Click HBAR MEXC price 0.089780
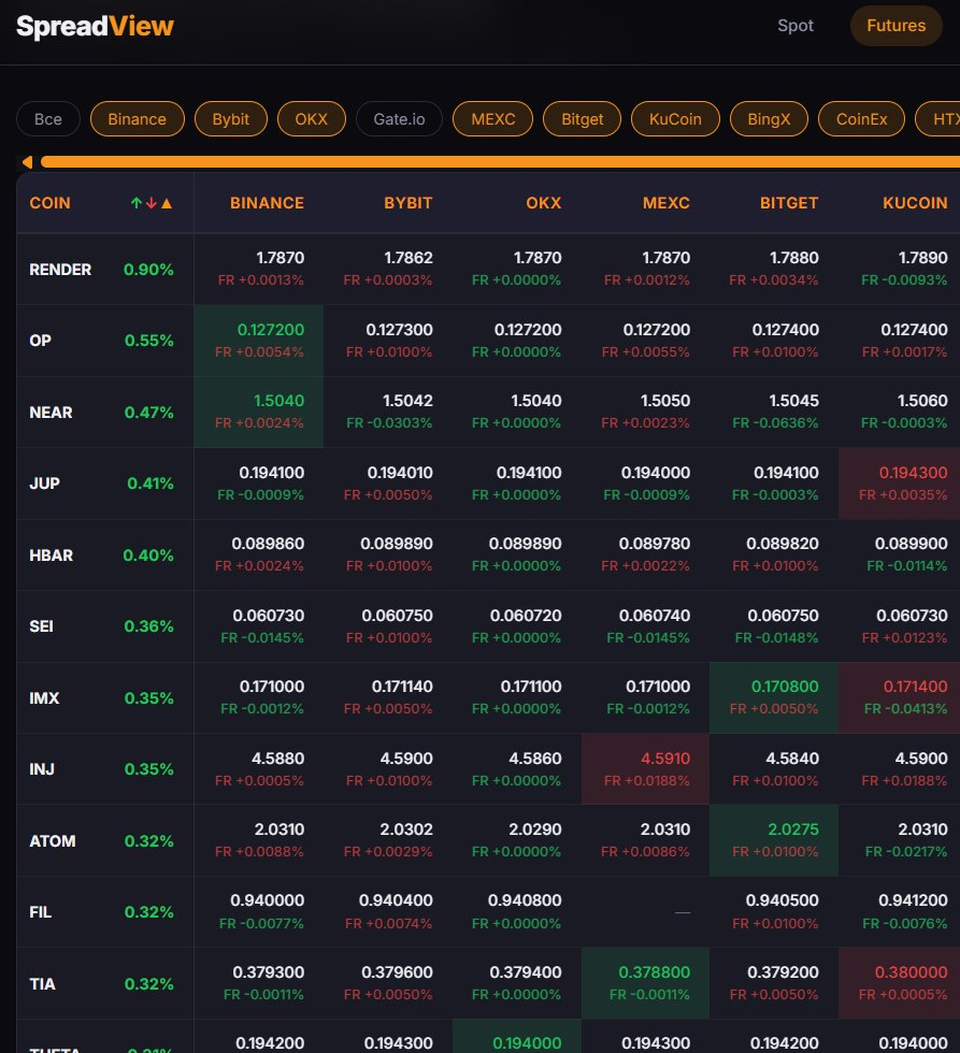 (x=654, y=543)
